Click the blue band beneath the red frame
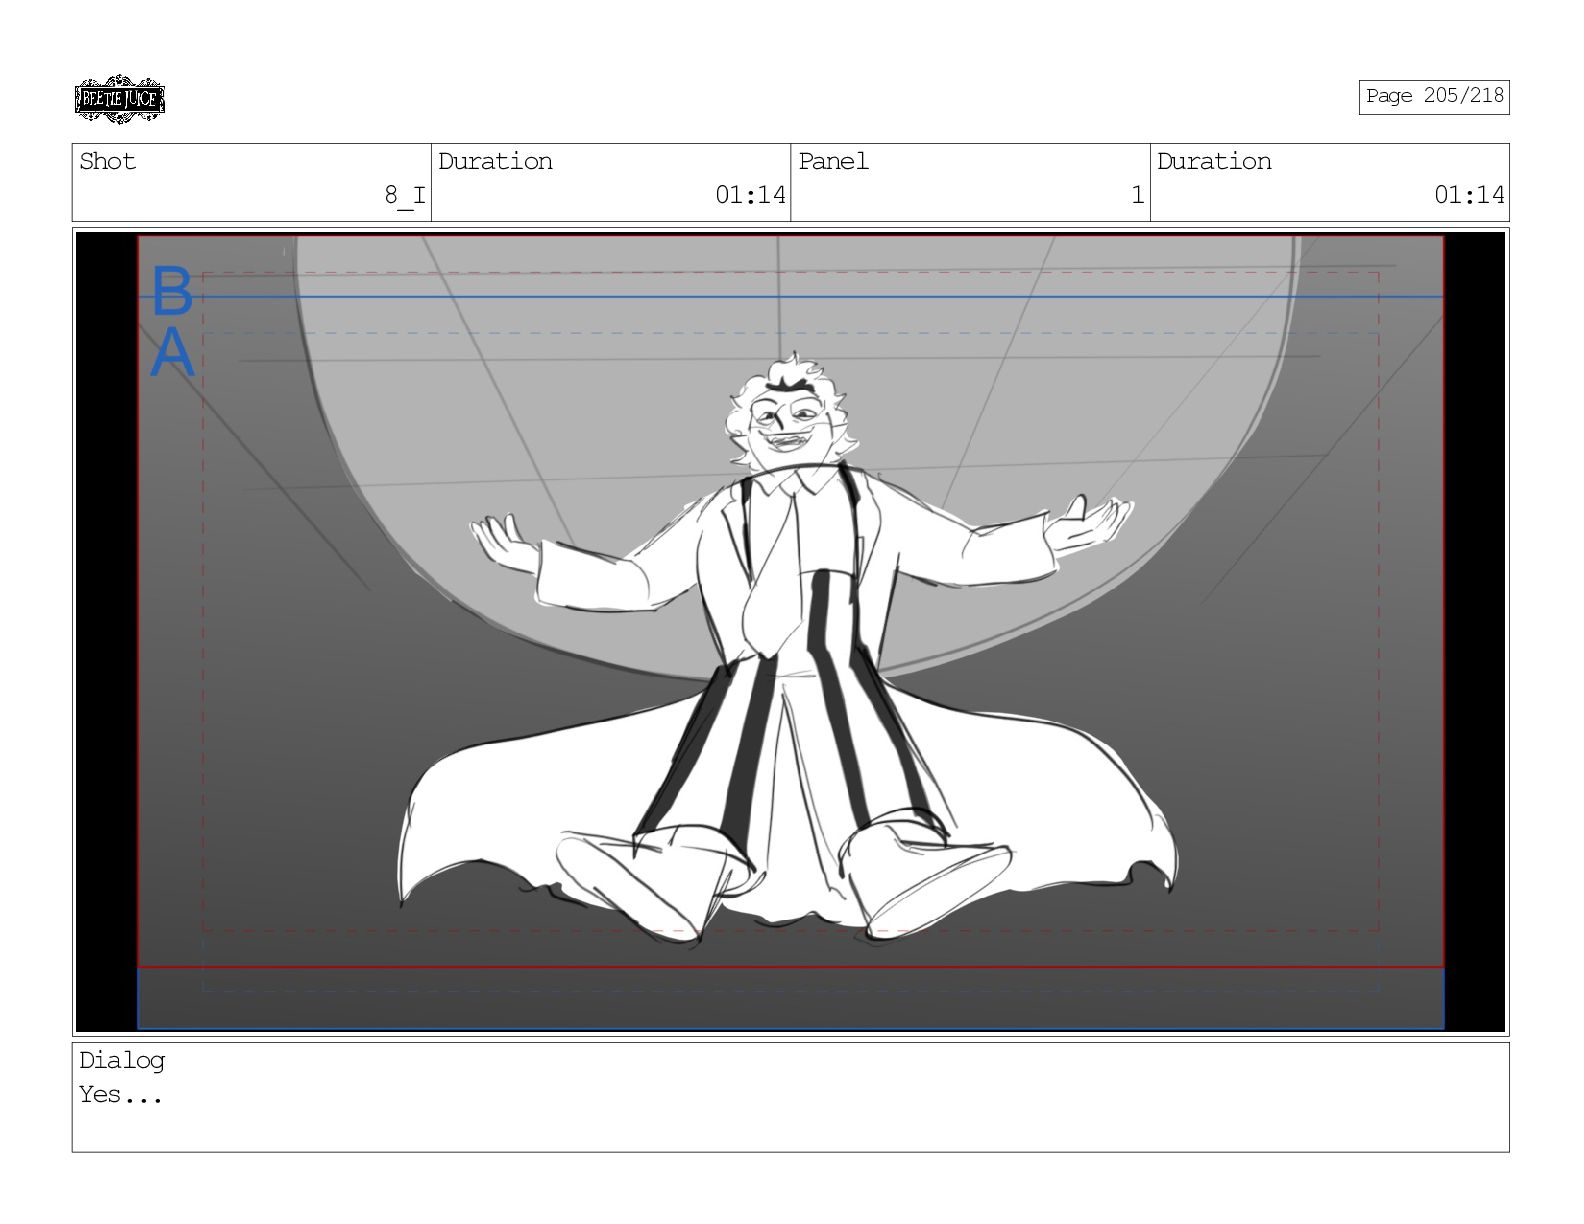Screen dimensions: 1584x1224 coord(790,998)
